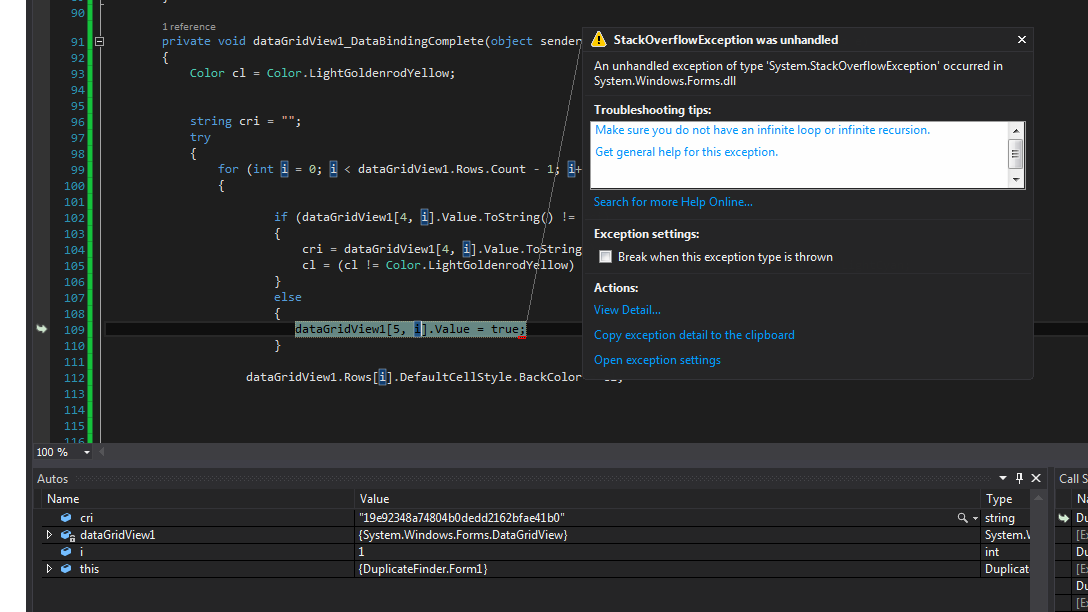Click the current statement arrow in the margin
The width and height of the screenshot is (1088, 612).
point(41,329)
